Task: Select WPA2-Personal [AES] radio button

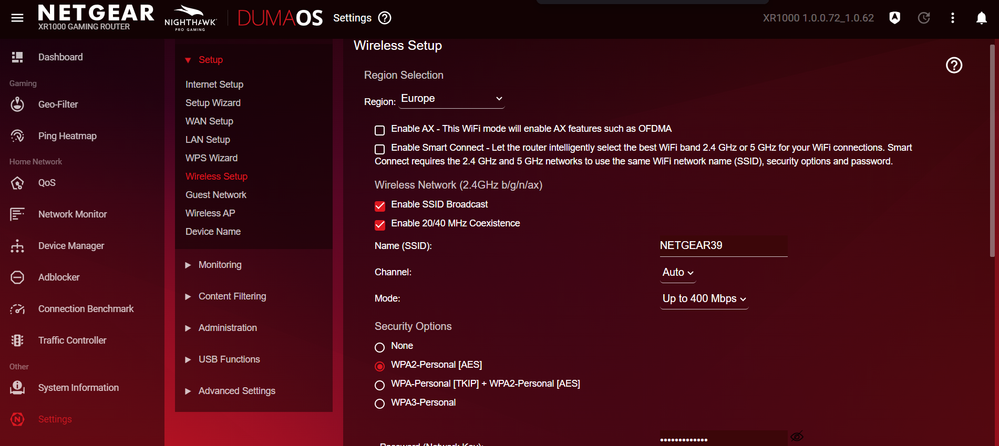Action: (x=380, y=366)
